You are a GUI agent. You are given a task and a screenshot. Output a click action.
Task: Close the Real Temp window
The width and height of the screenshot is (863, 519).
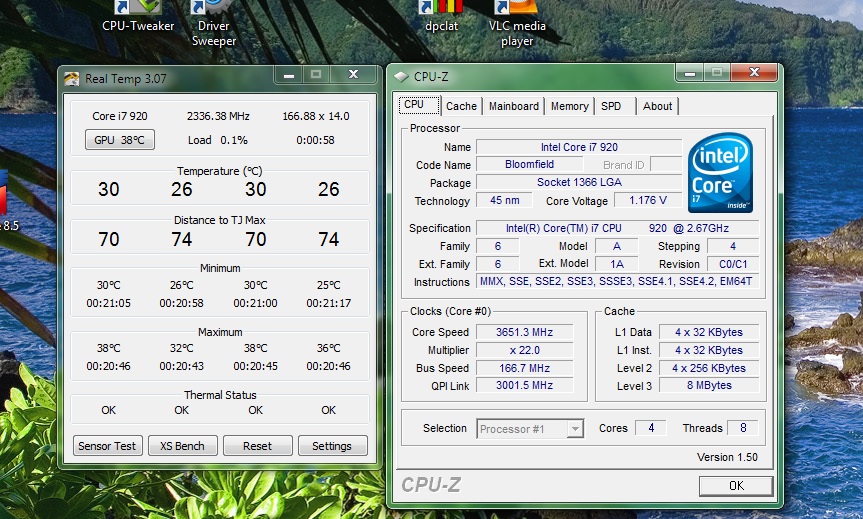click(354, 75)
